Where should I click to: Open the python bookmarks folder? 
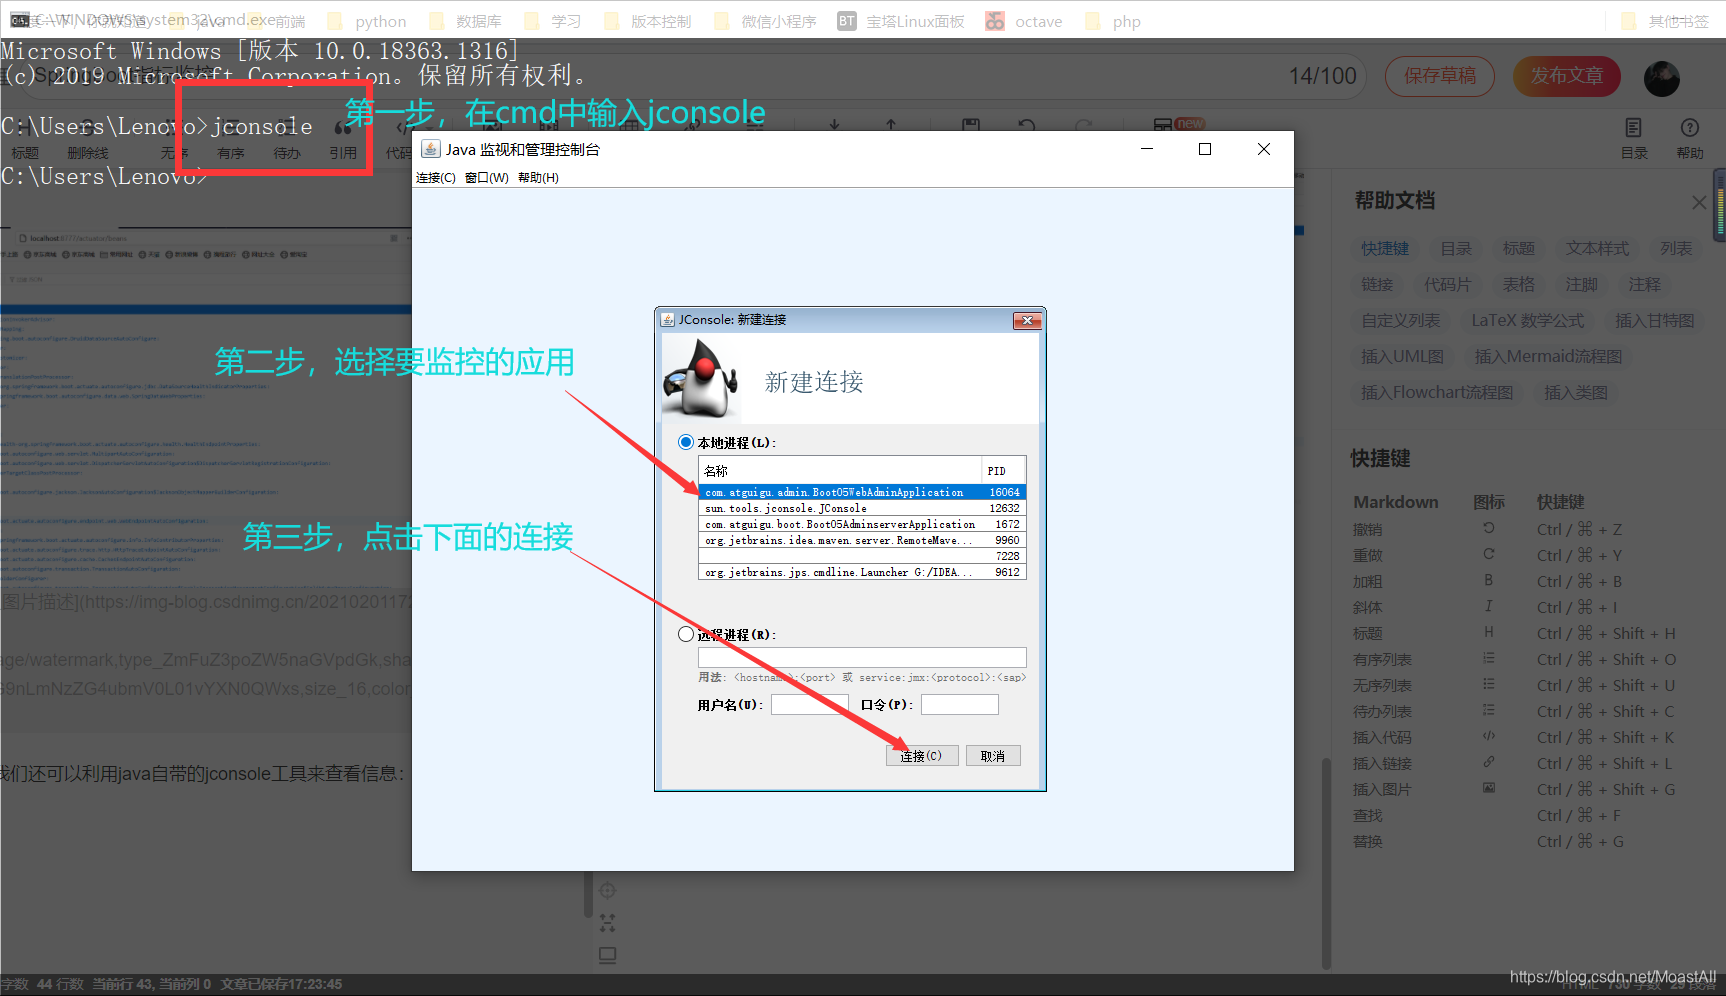tap(368, 21)
